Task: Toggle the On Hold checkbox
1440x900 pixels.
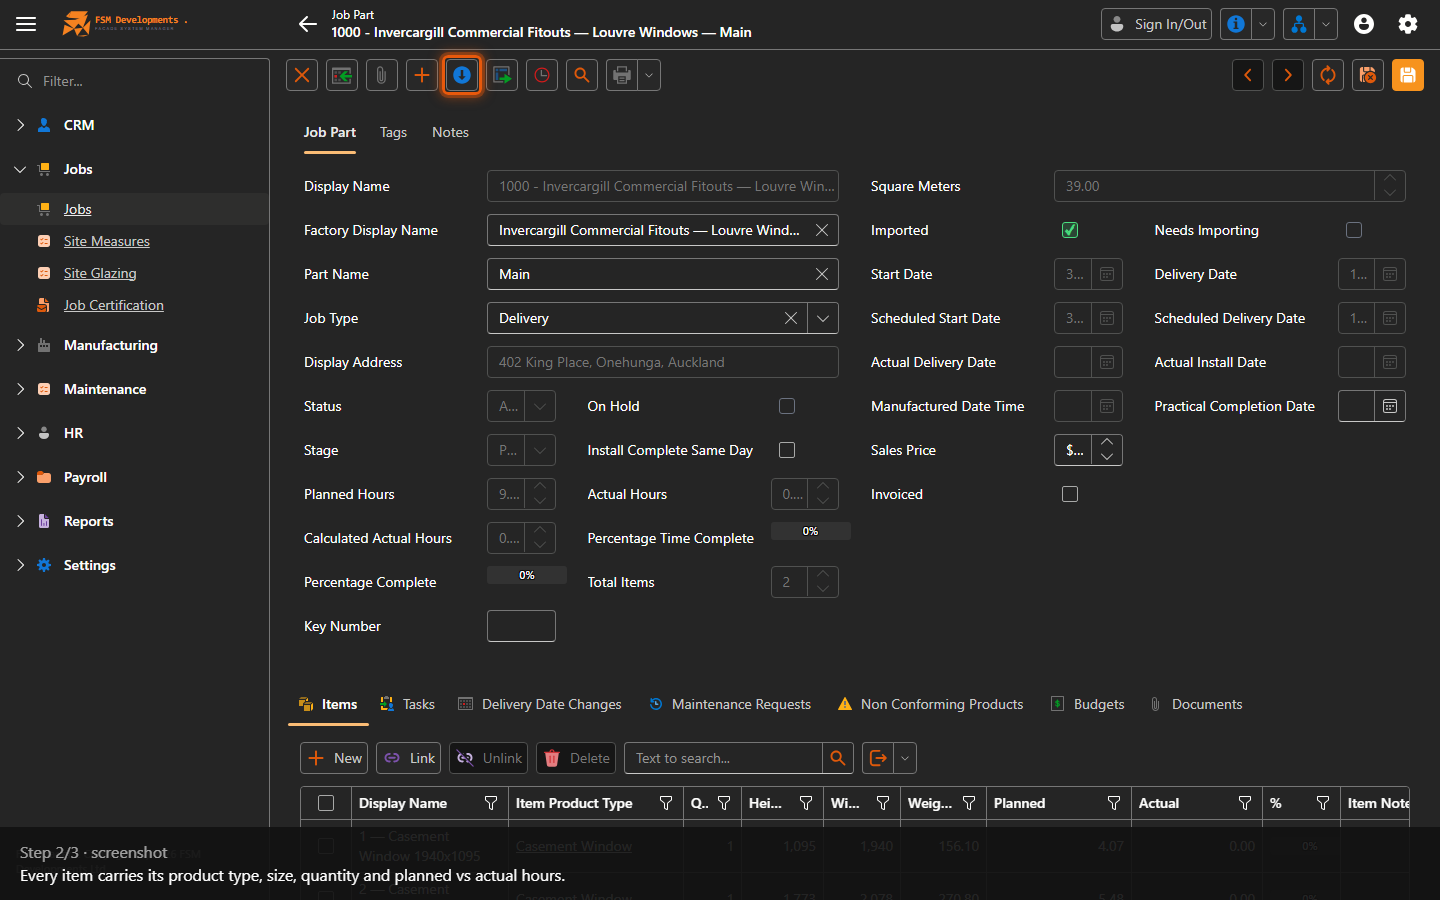Action: pyautogui.click(x=787, y=406)
